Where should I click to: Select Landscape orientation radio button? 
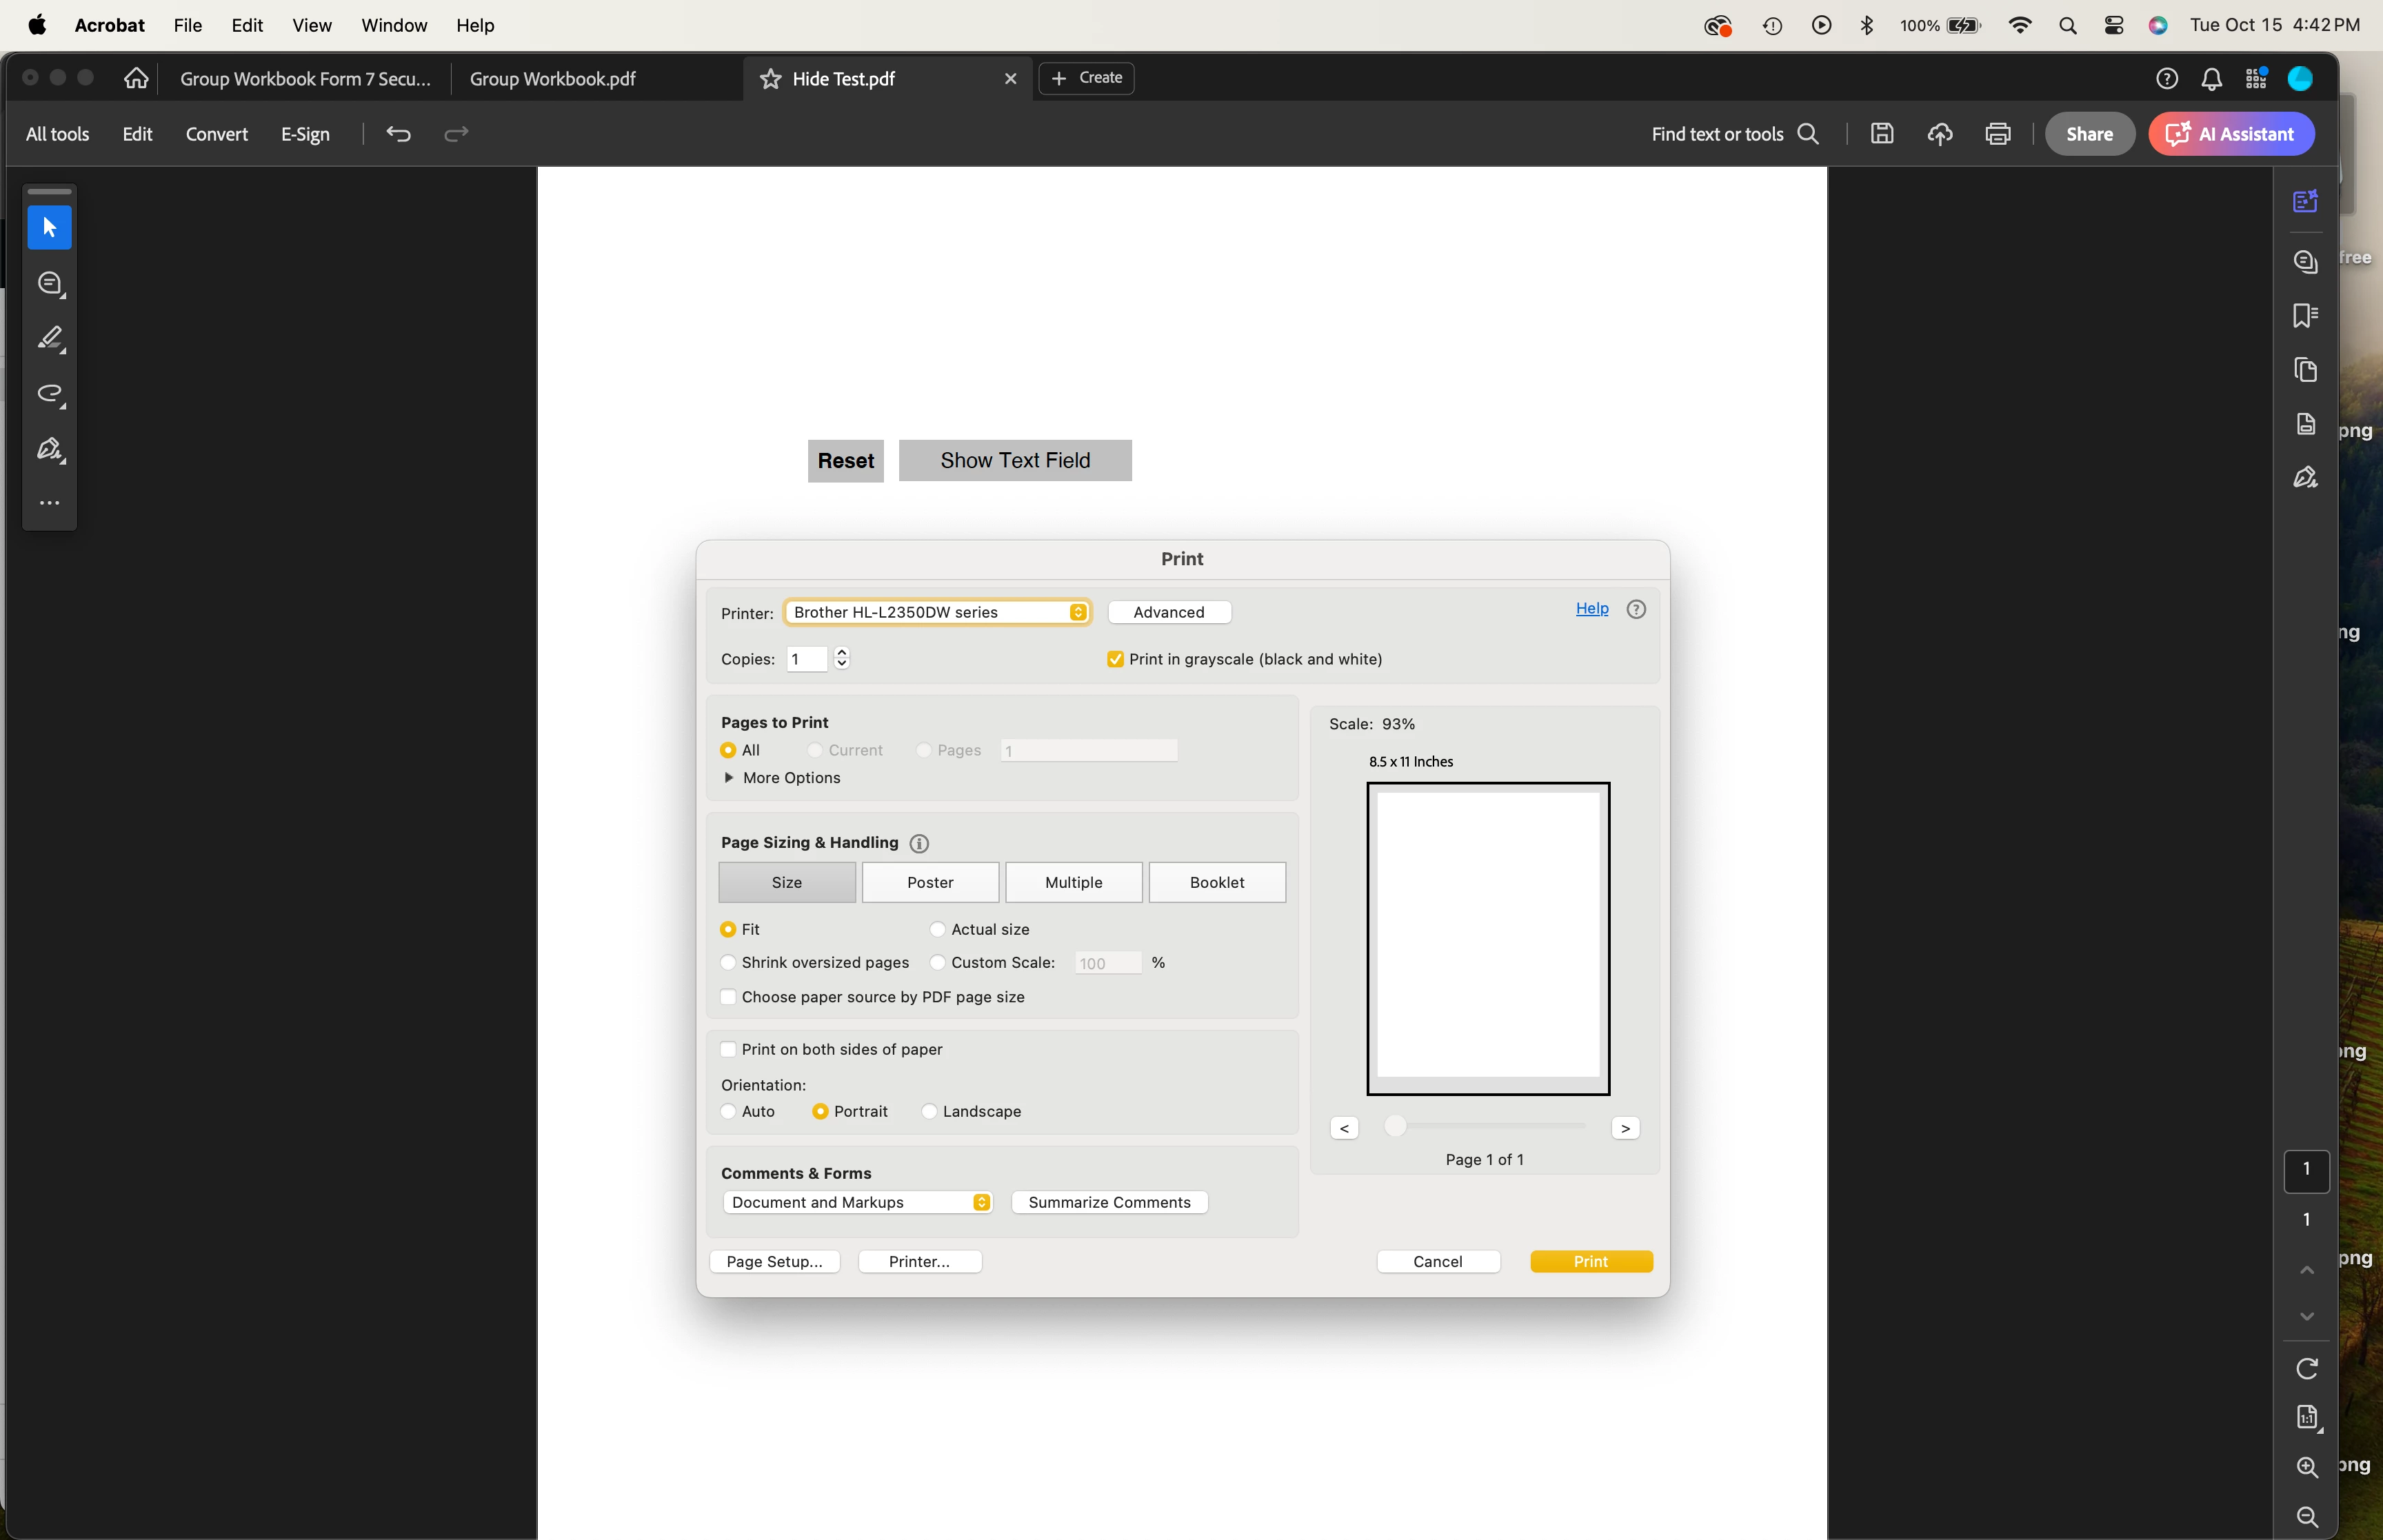pyautogui.click(x=929, y=1111)
